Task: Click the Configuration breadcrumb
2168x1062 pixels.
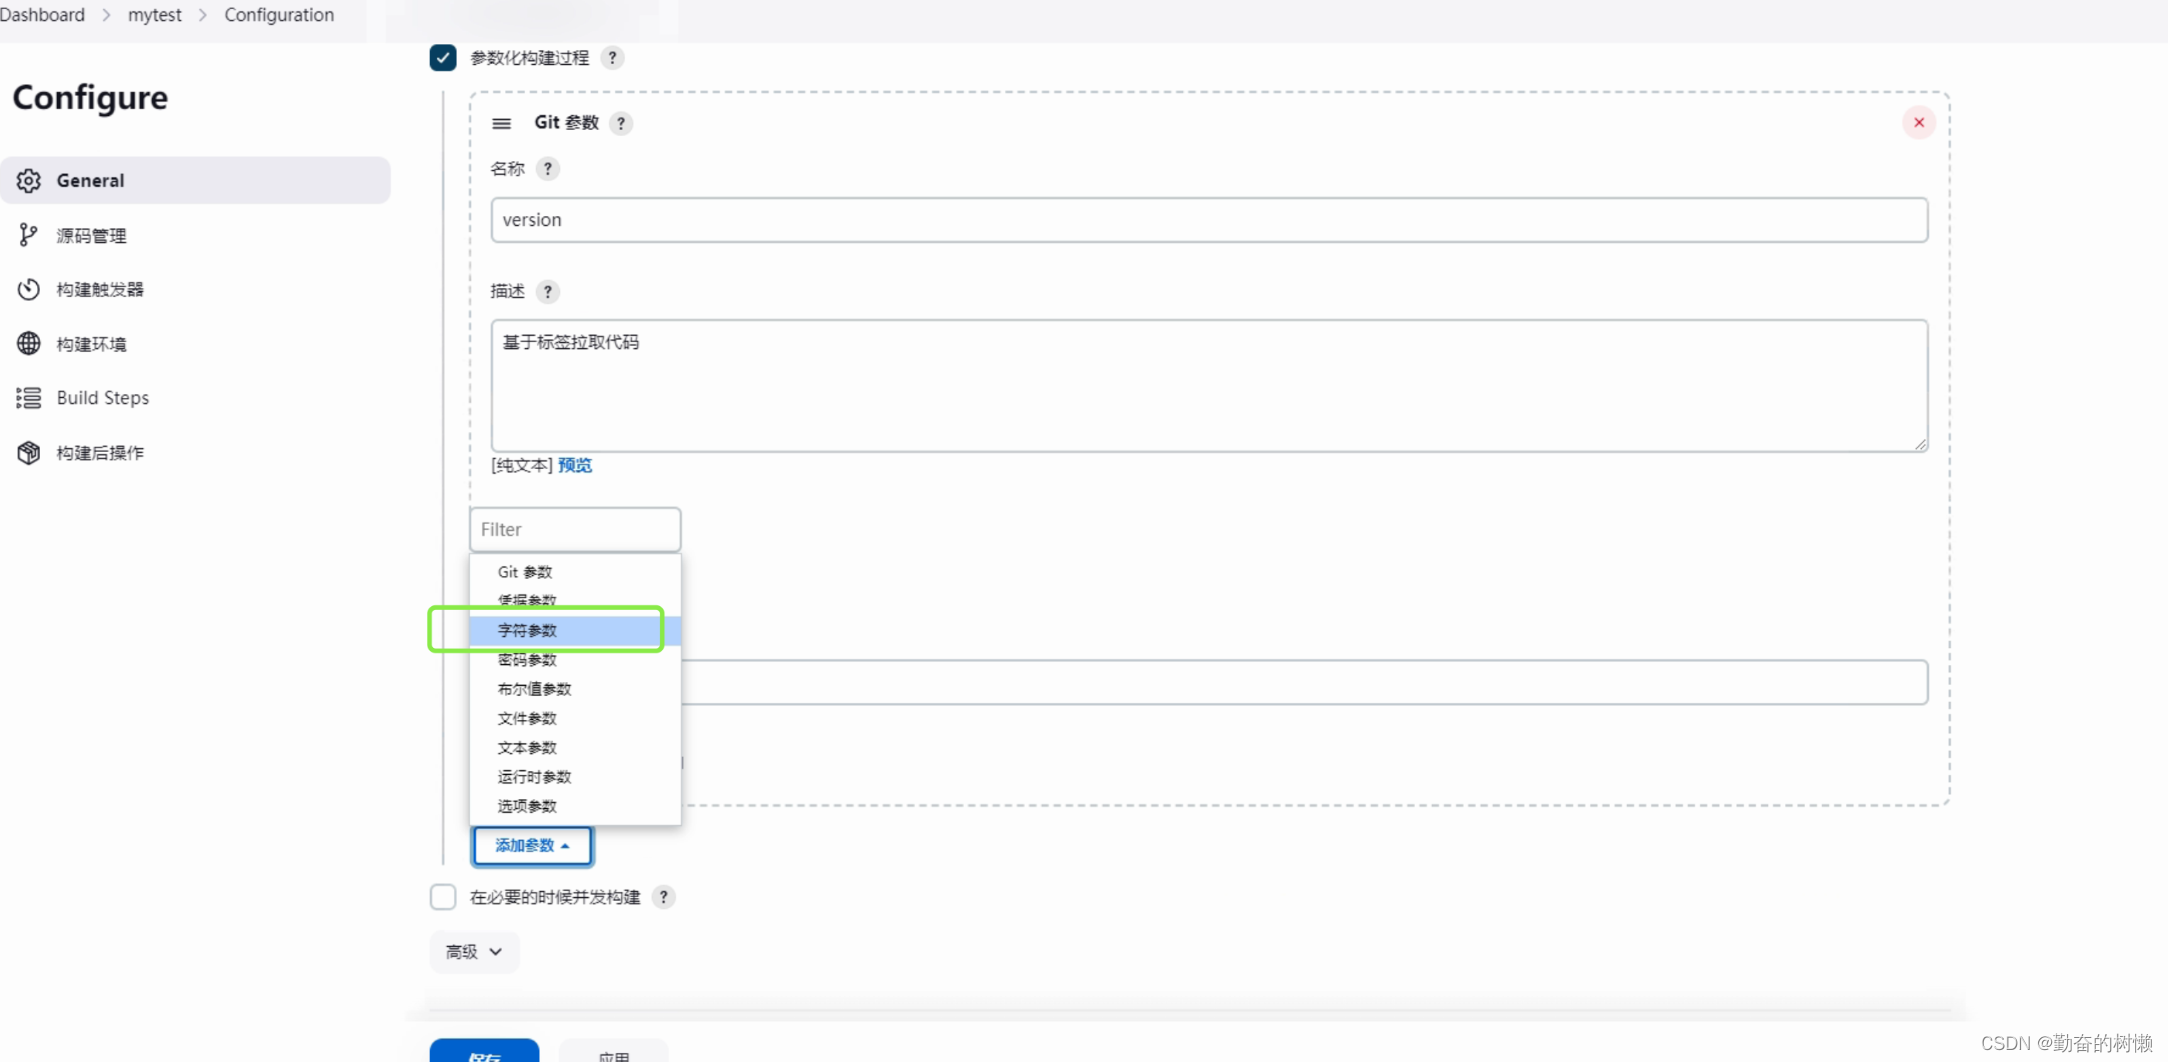Action: (279, 15)
